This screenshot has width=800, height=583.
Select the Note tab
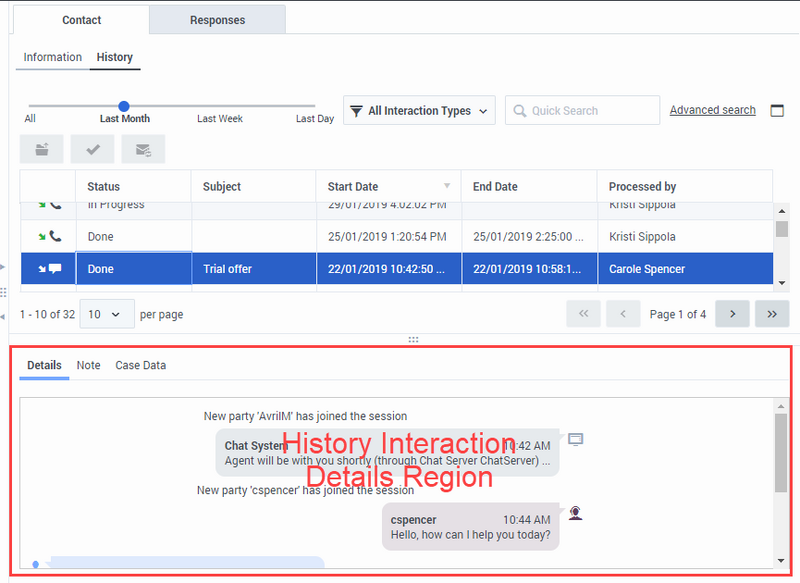89,365
